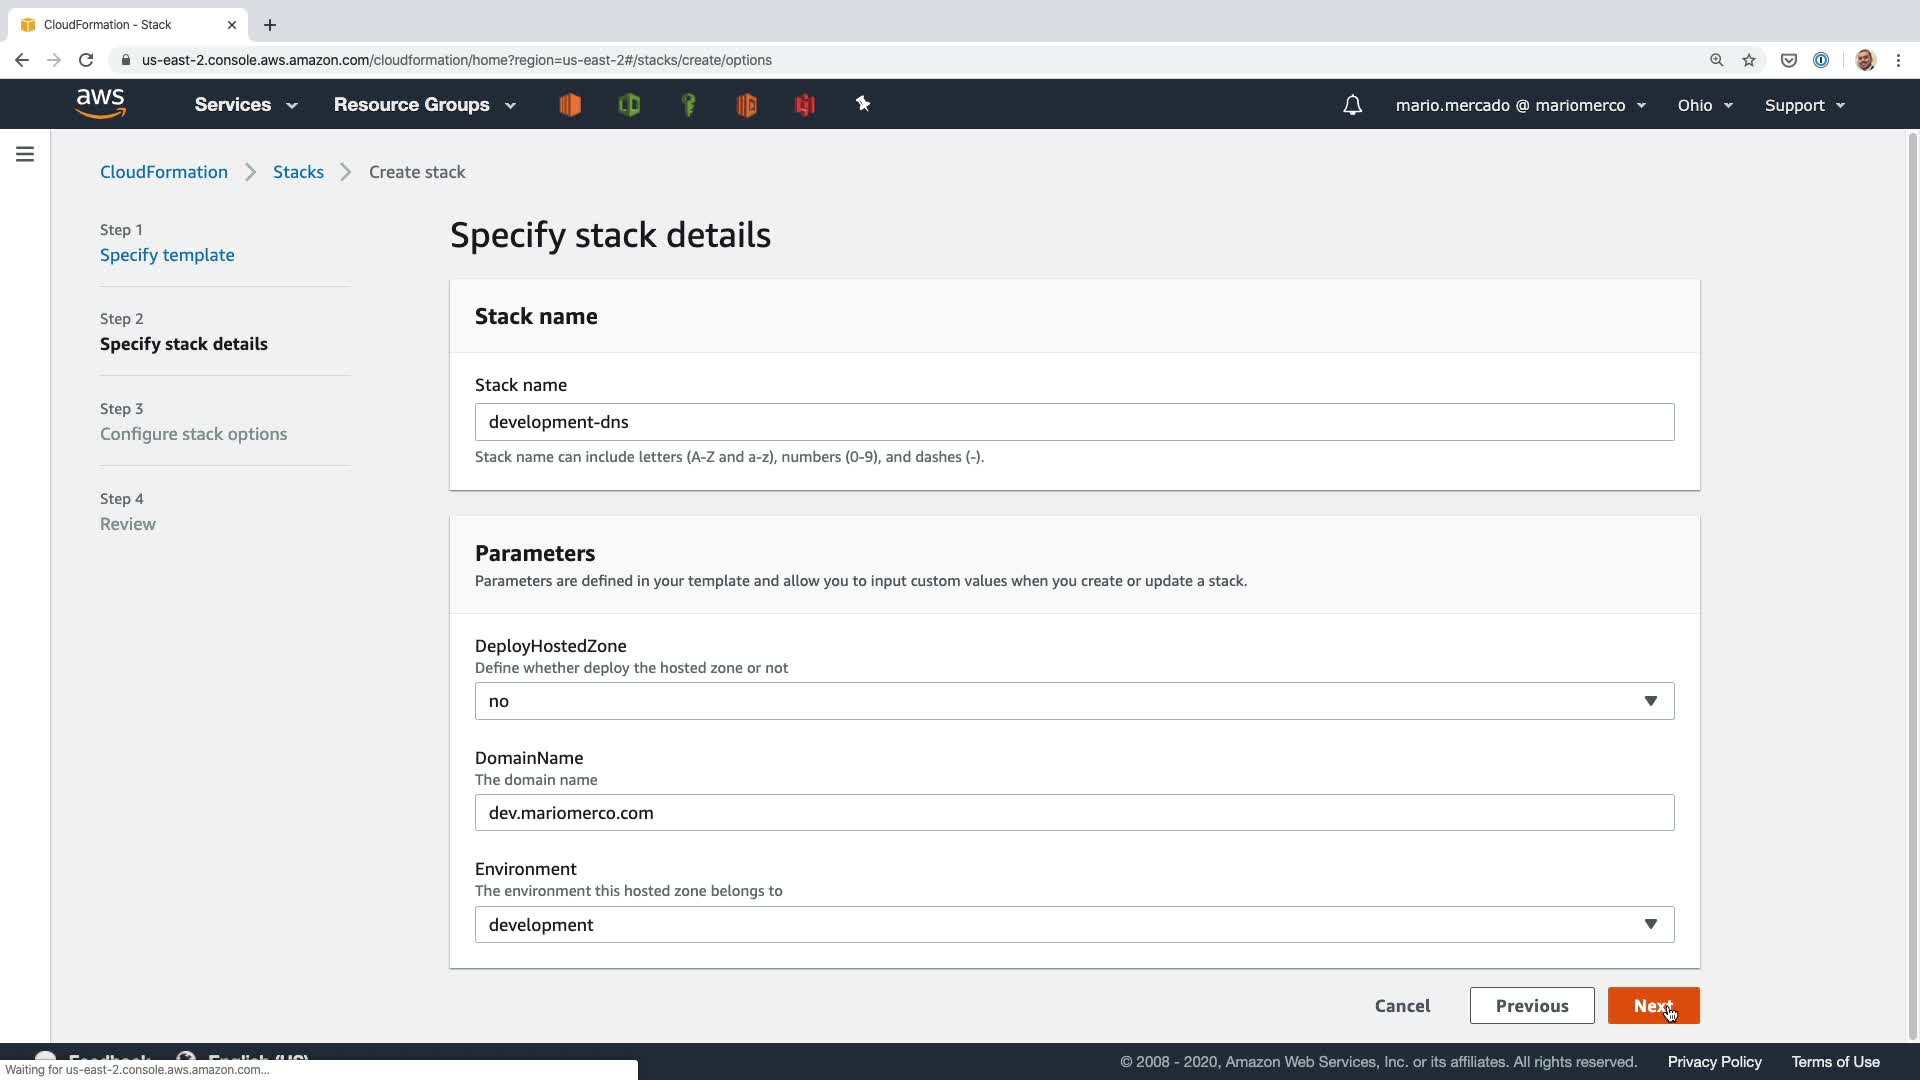Click the Stacks breadcrumb link
Screen dimensions: 1920x1080
click(x=298, y=172)
